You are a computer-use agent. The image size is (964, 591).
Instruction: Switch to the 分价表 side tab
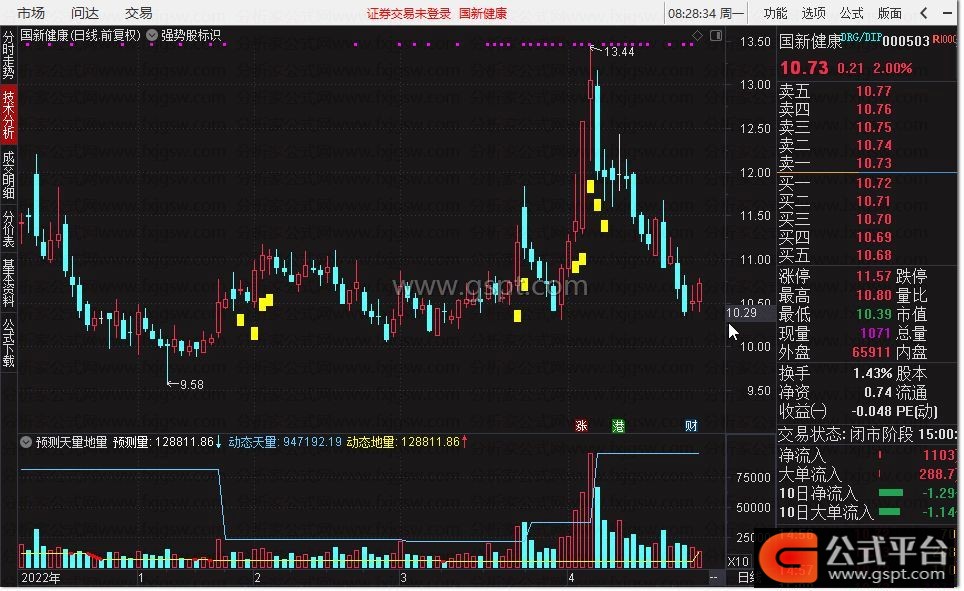click(9, 229)
